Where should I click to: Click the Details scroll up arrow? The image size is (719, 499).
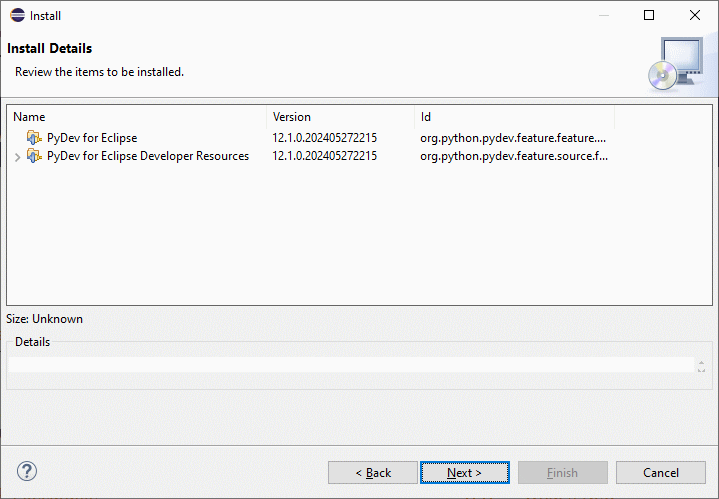pos(701,362)
